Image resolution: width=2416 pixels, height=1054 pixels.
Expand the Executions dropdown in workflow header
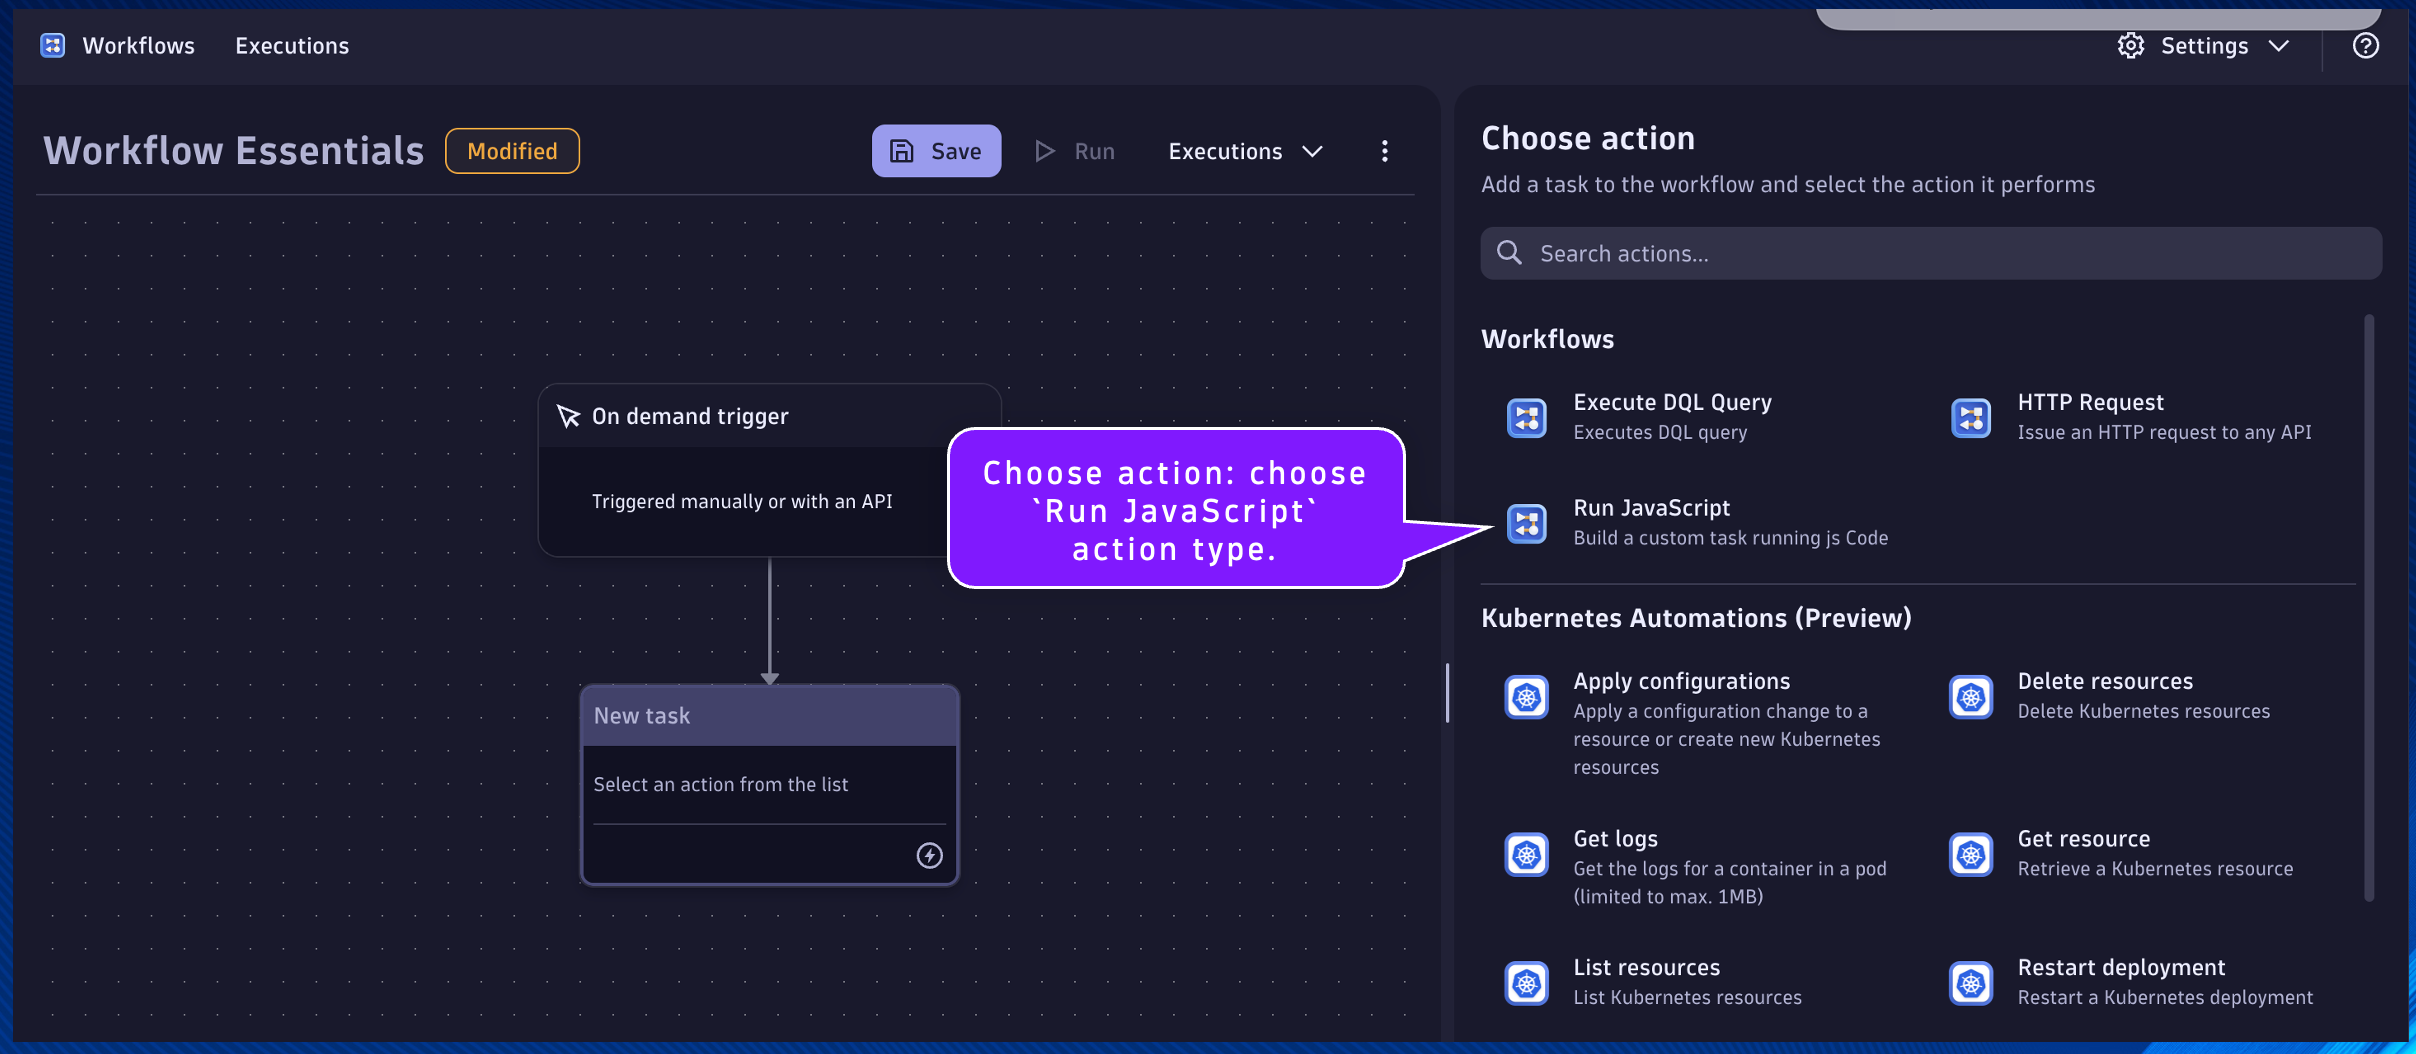coord(1246,151)
